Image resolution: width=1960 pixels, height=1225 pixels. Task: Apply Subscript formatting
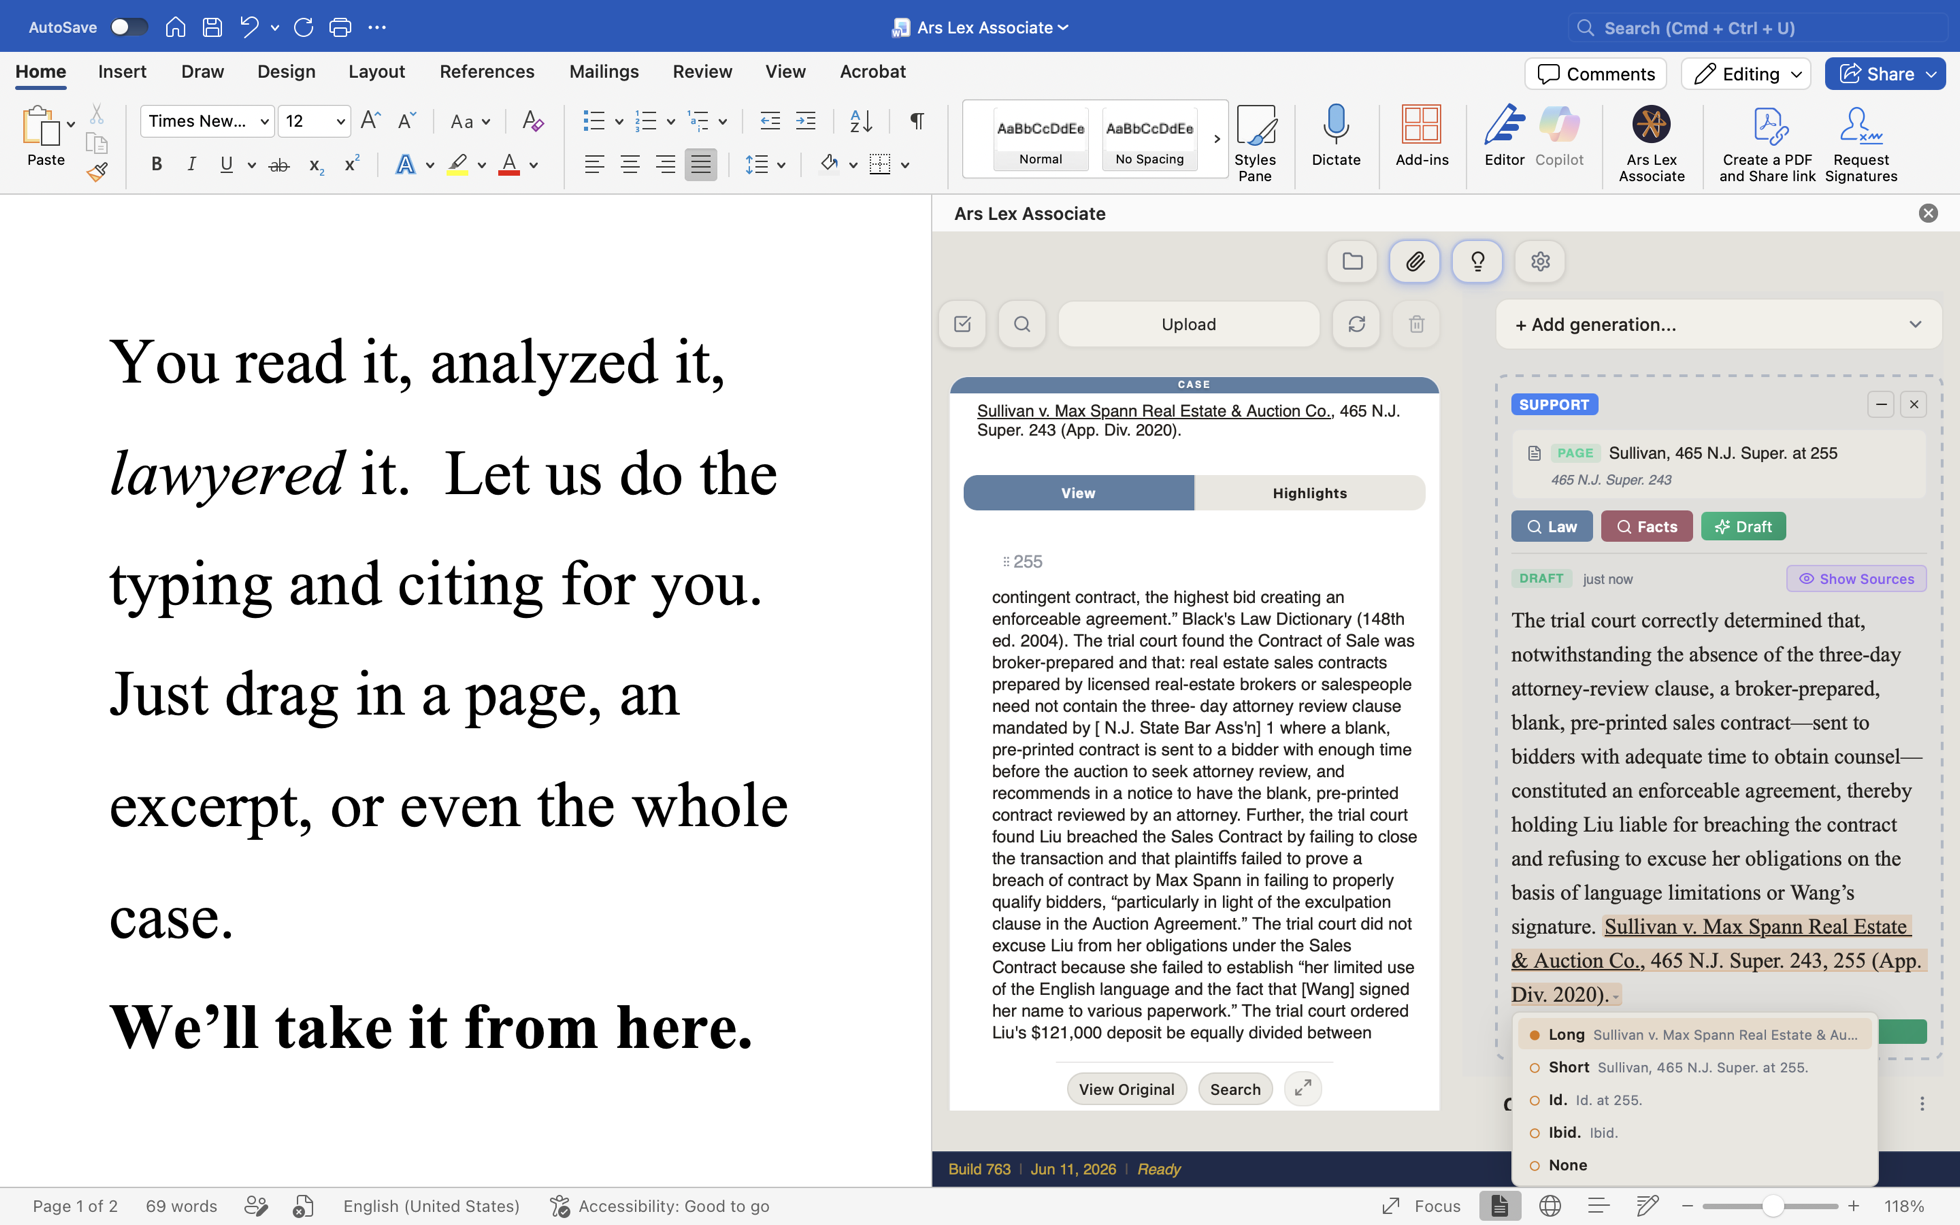(315, 165)
